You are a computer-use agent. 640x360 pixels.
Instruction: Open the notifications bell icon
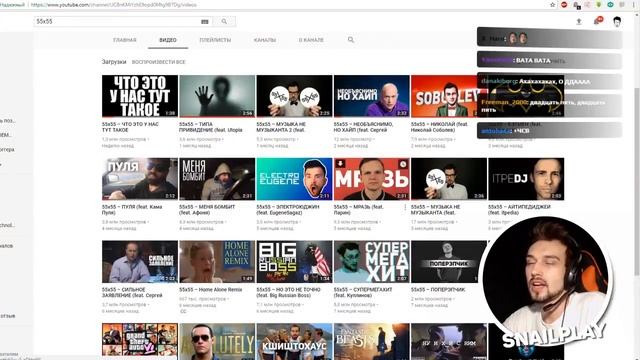pyautogui.click(x=598, y=21)
